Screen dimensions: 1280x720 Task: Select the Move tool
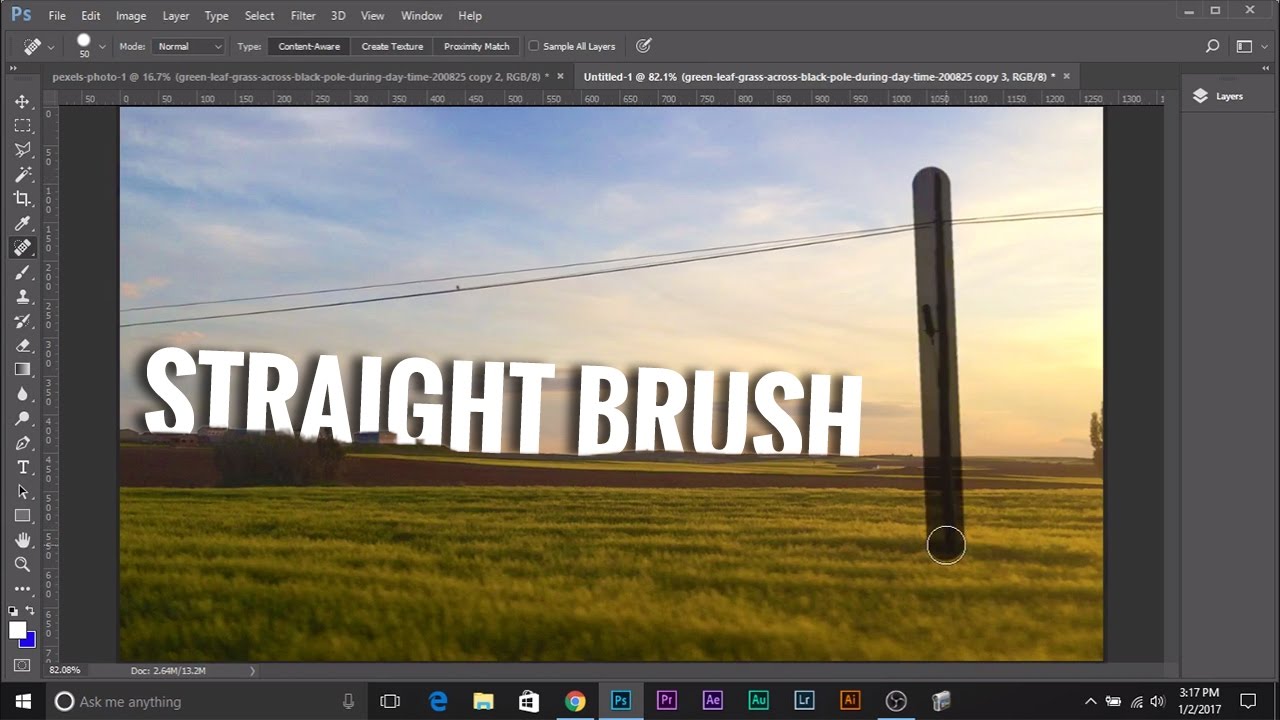(x=23, y=101)
